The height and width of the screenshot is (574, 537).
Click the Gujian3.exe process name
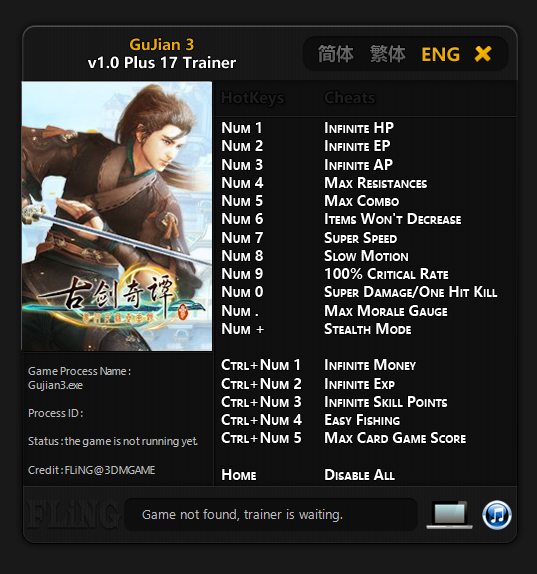click(55, 385)
